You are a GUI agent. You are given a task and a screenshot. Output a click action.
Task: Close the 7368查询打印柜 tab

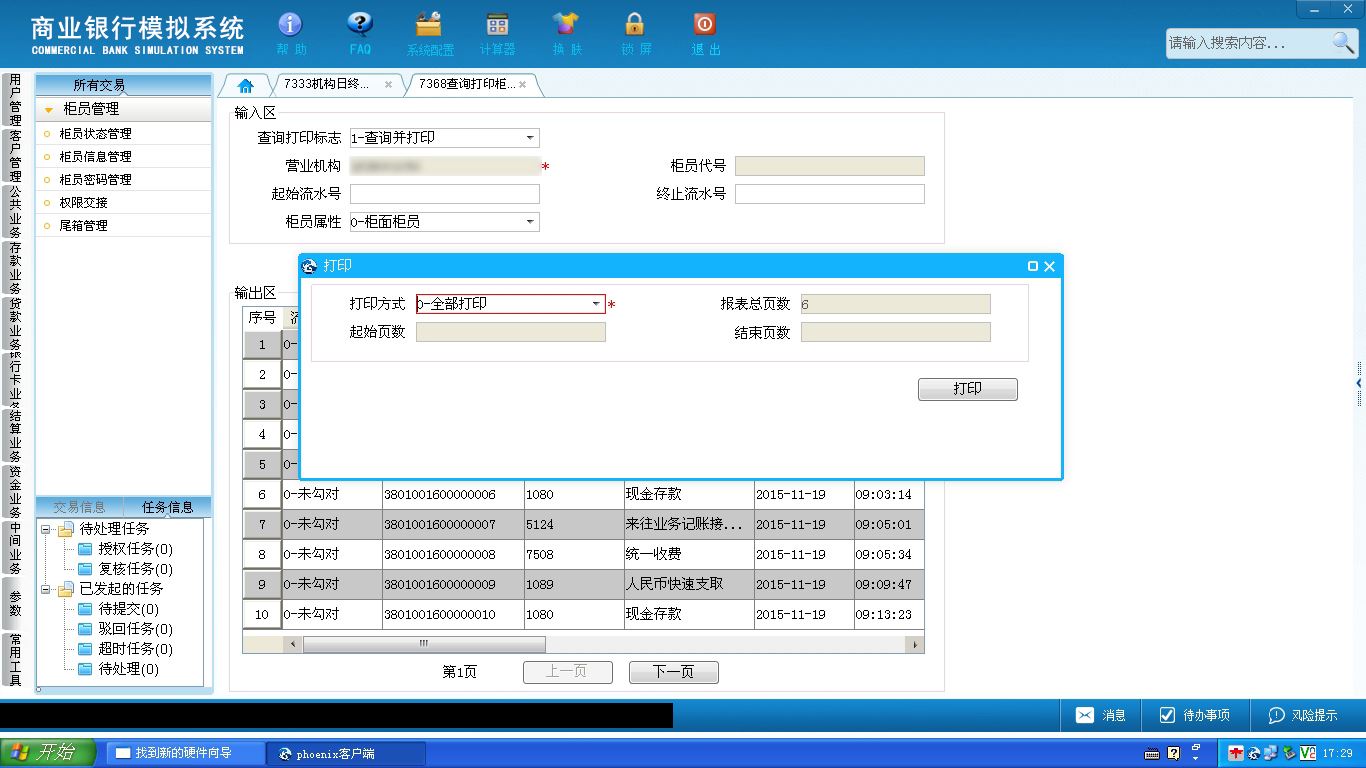point(522,85)
